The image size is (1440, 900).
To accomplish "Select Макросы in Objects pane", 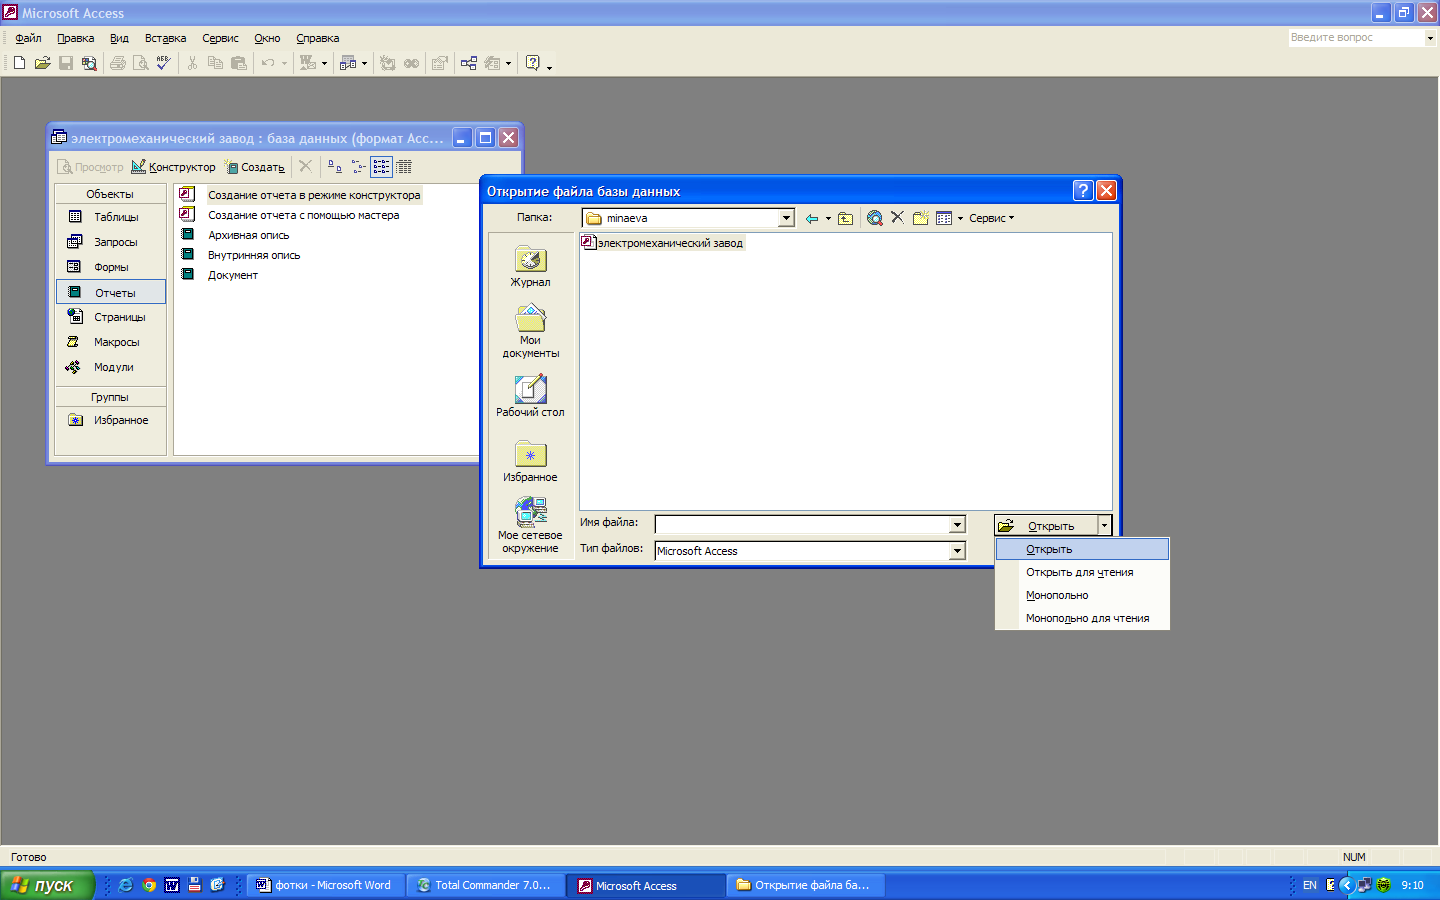I will pyautogui.click(x=110, y=342).
